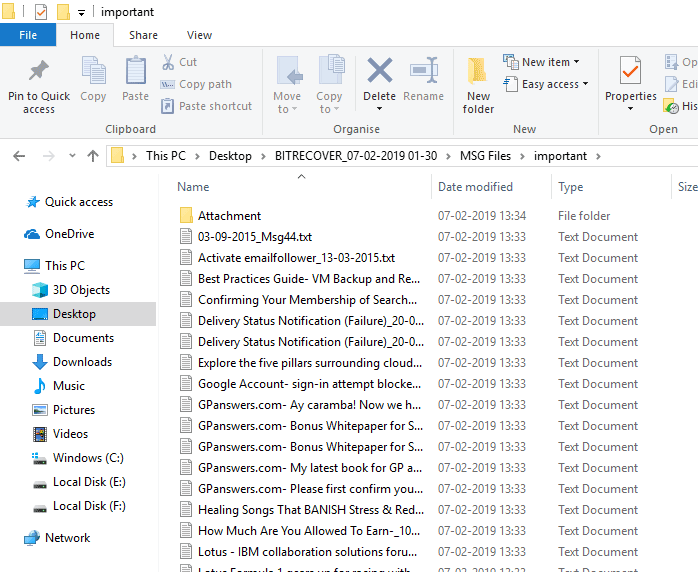The image size is (698, 572).
Task: Open 3D Objects folder in sidebar
Action: [x=81, y=290]
